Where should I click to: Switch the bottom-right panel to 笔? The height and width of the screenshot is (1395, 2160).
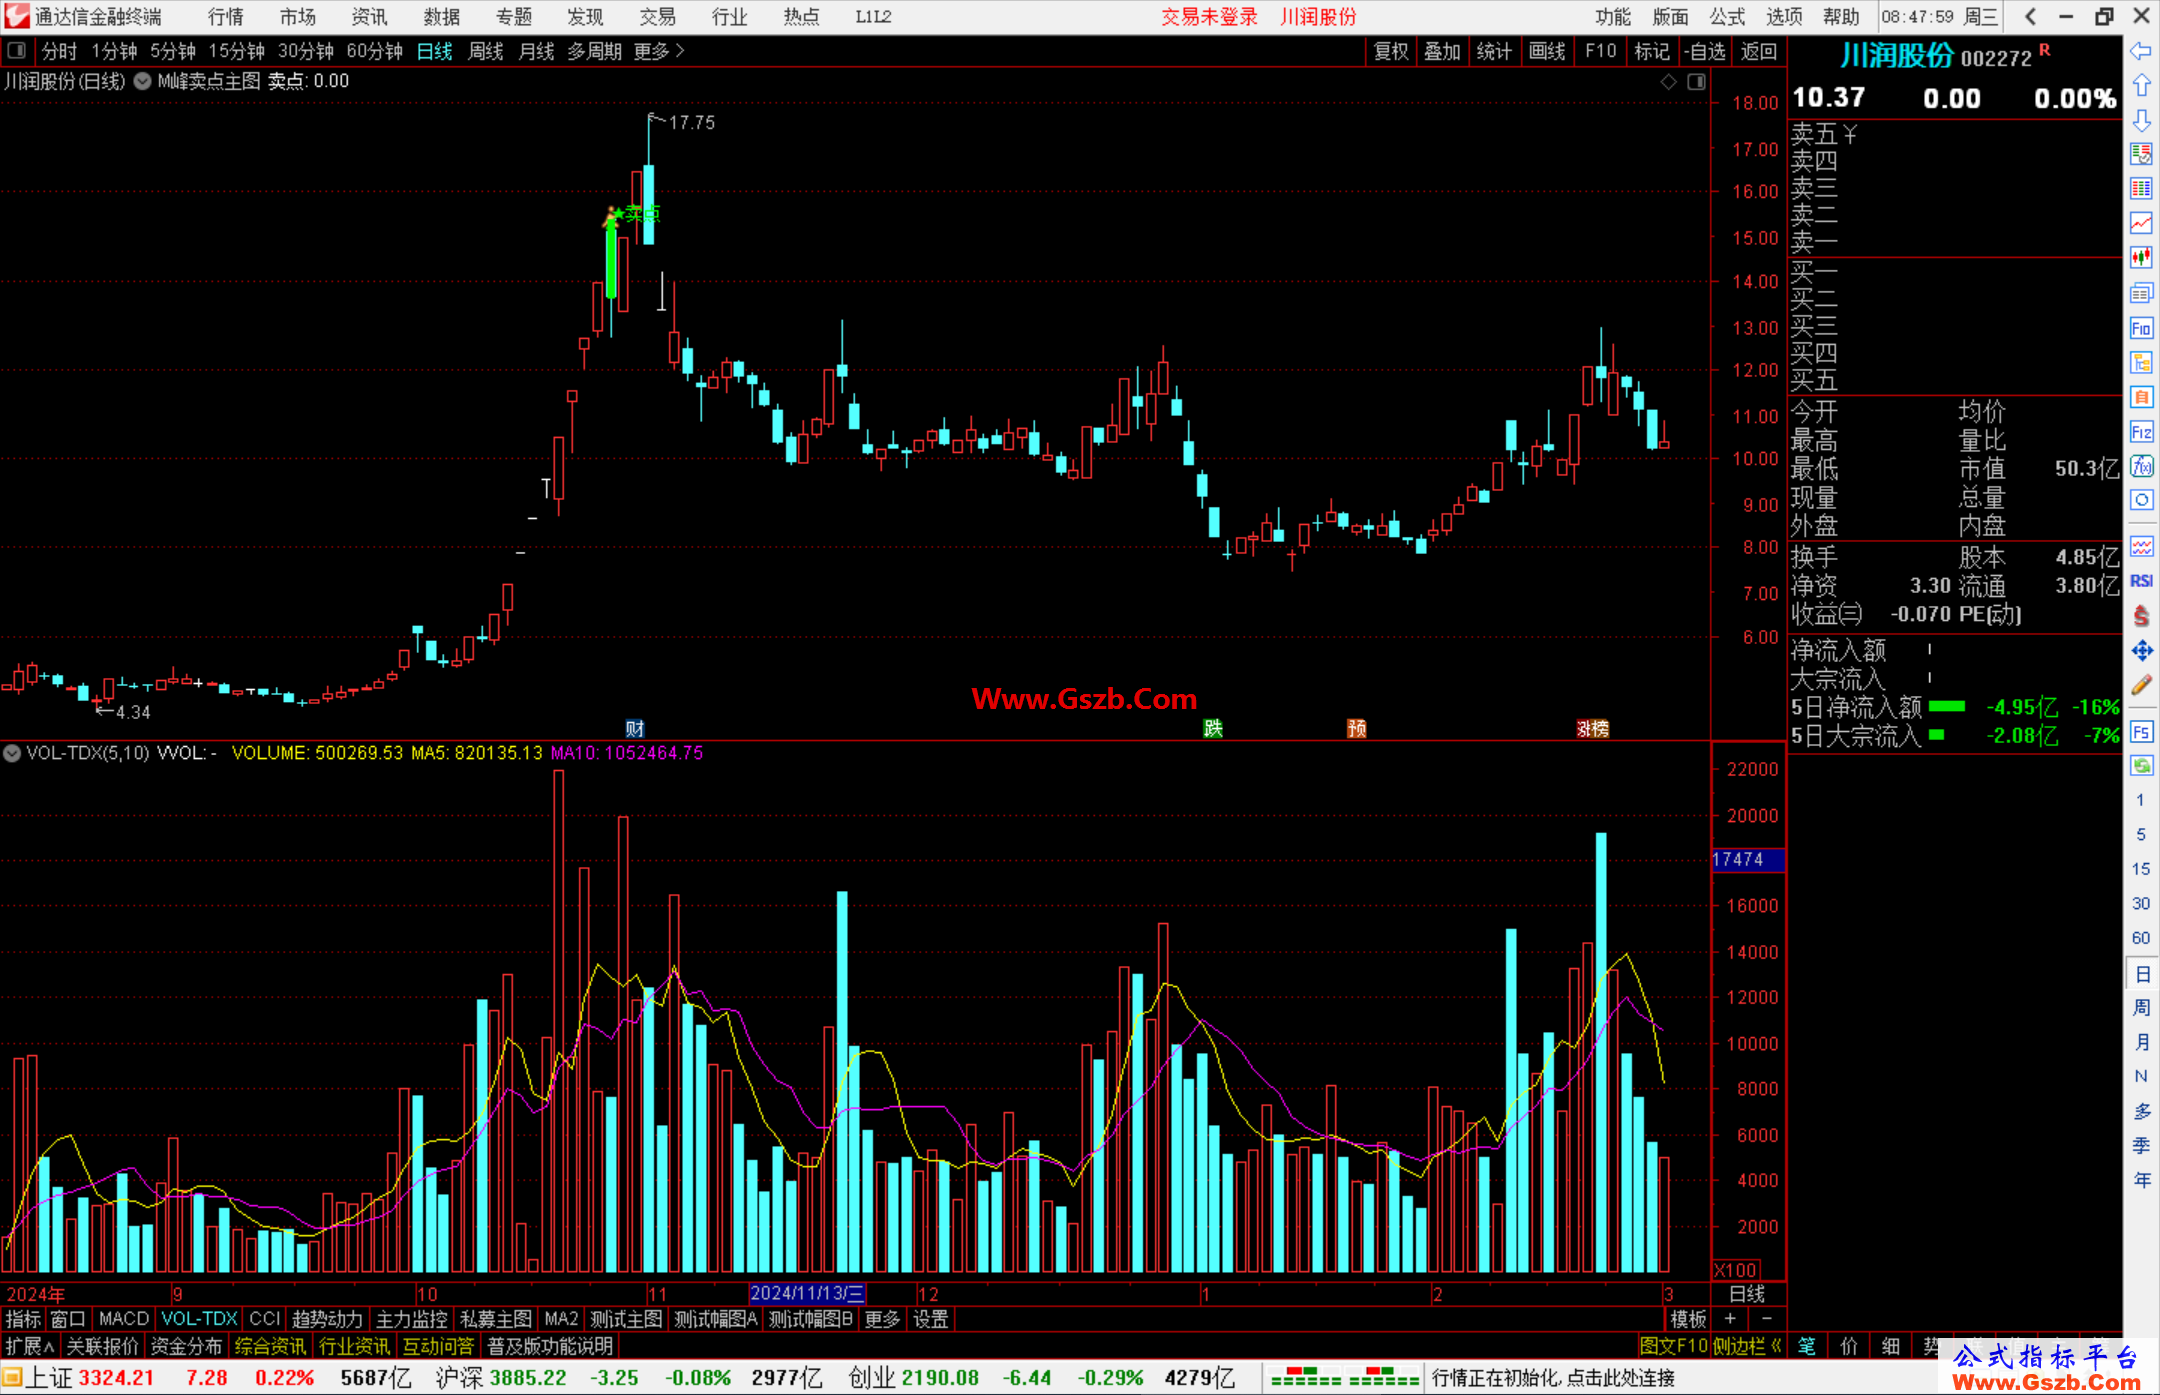pos(1807,1346)
